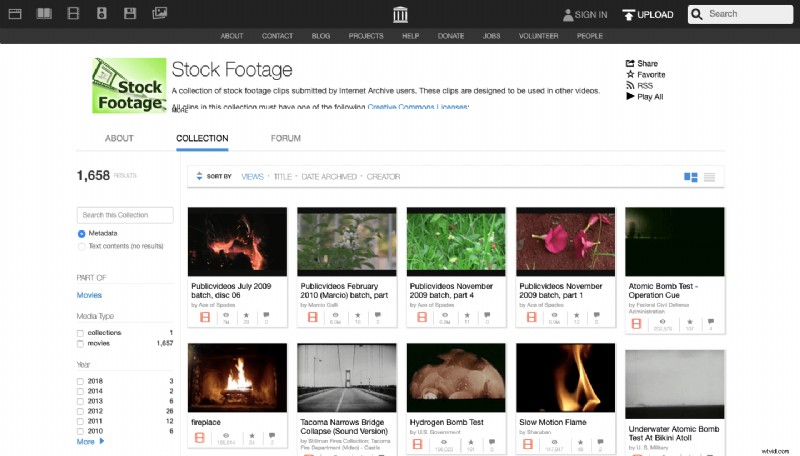
Task: Open the Images icon in top bar
Action: (160, 13)
